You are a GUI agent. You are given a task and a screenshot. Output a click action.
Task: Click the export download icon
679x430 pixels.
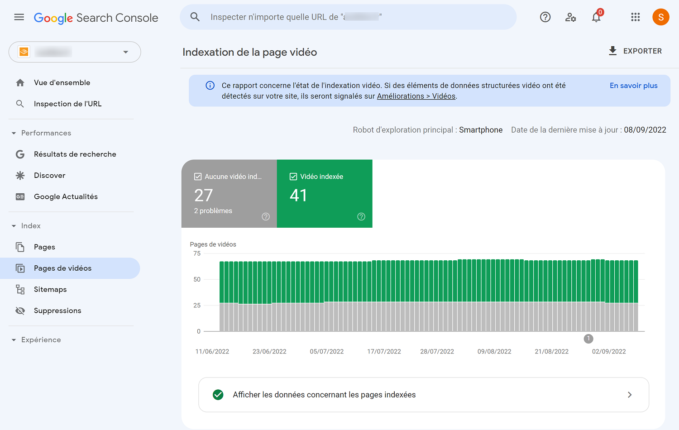pos(612,51)
